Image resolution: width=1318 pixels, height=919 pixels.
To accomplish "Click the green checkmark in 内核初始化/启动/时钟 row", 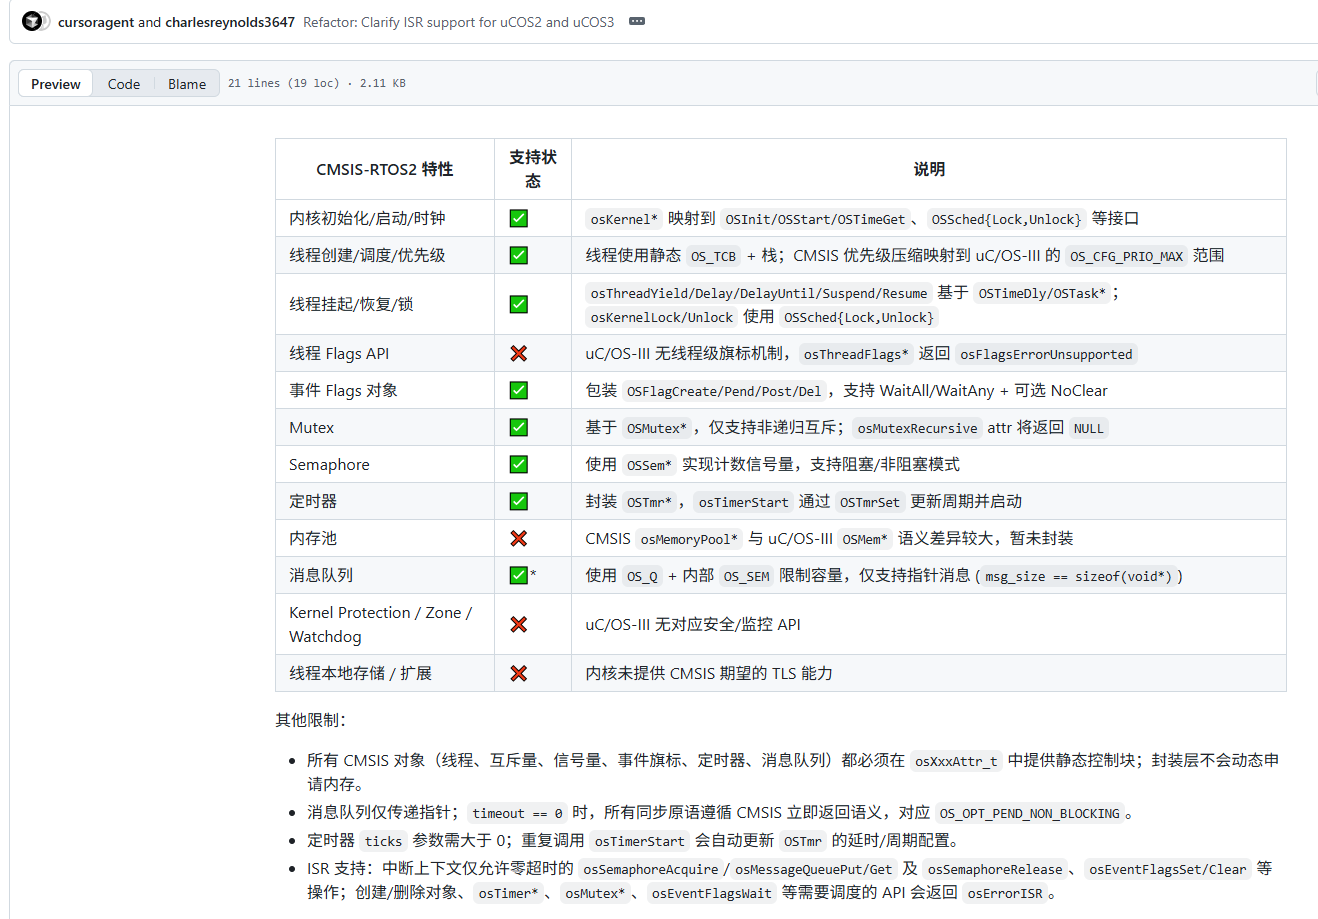I will [518, 217].
